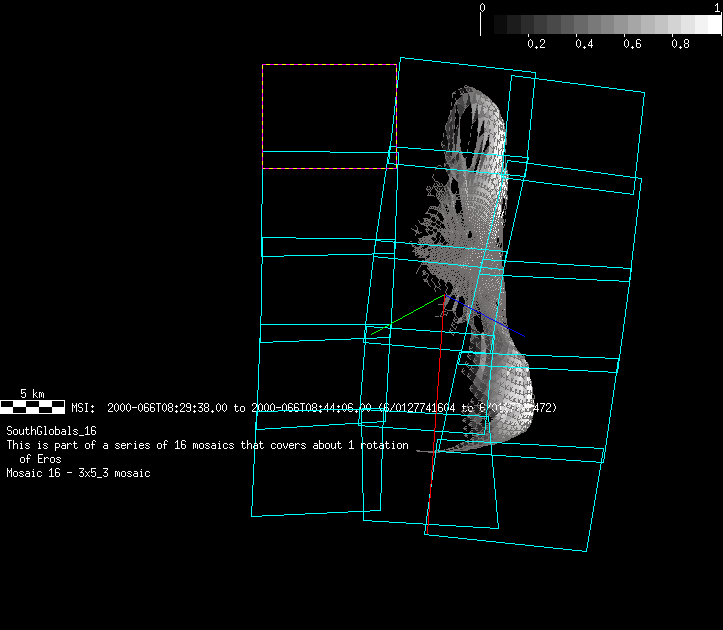Screen dimensions: 723x630
Task: Click the magenta dashed image footprint rectangle
Action: [x=329, y=66]
